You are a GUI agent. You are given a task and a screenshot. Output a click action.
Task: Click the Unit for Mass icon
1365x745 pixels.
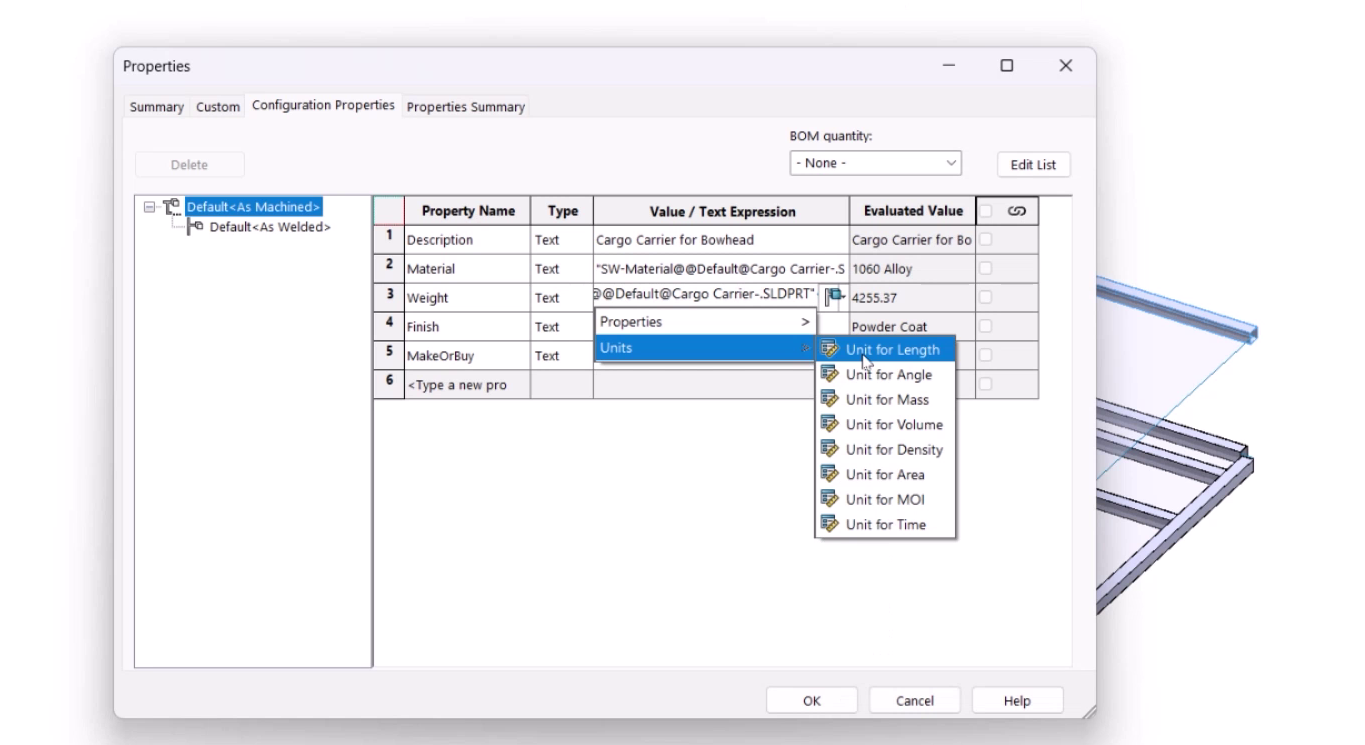829,399
